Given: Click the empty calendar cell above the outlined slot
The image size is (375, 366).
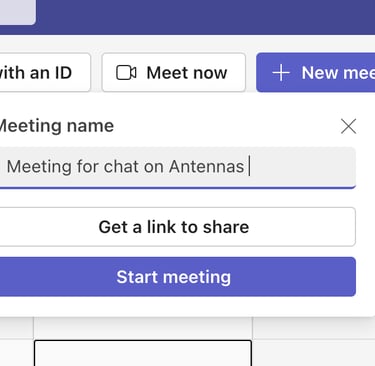Looking at the screenshot, I should (x=143, y=328).
